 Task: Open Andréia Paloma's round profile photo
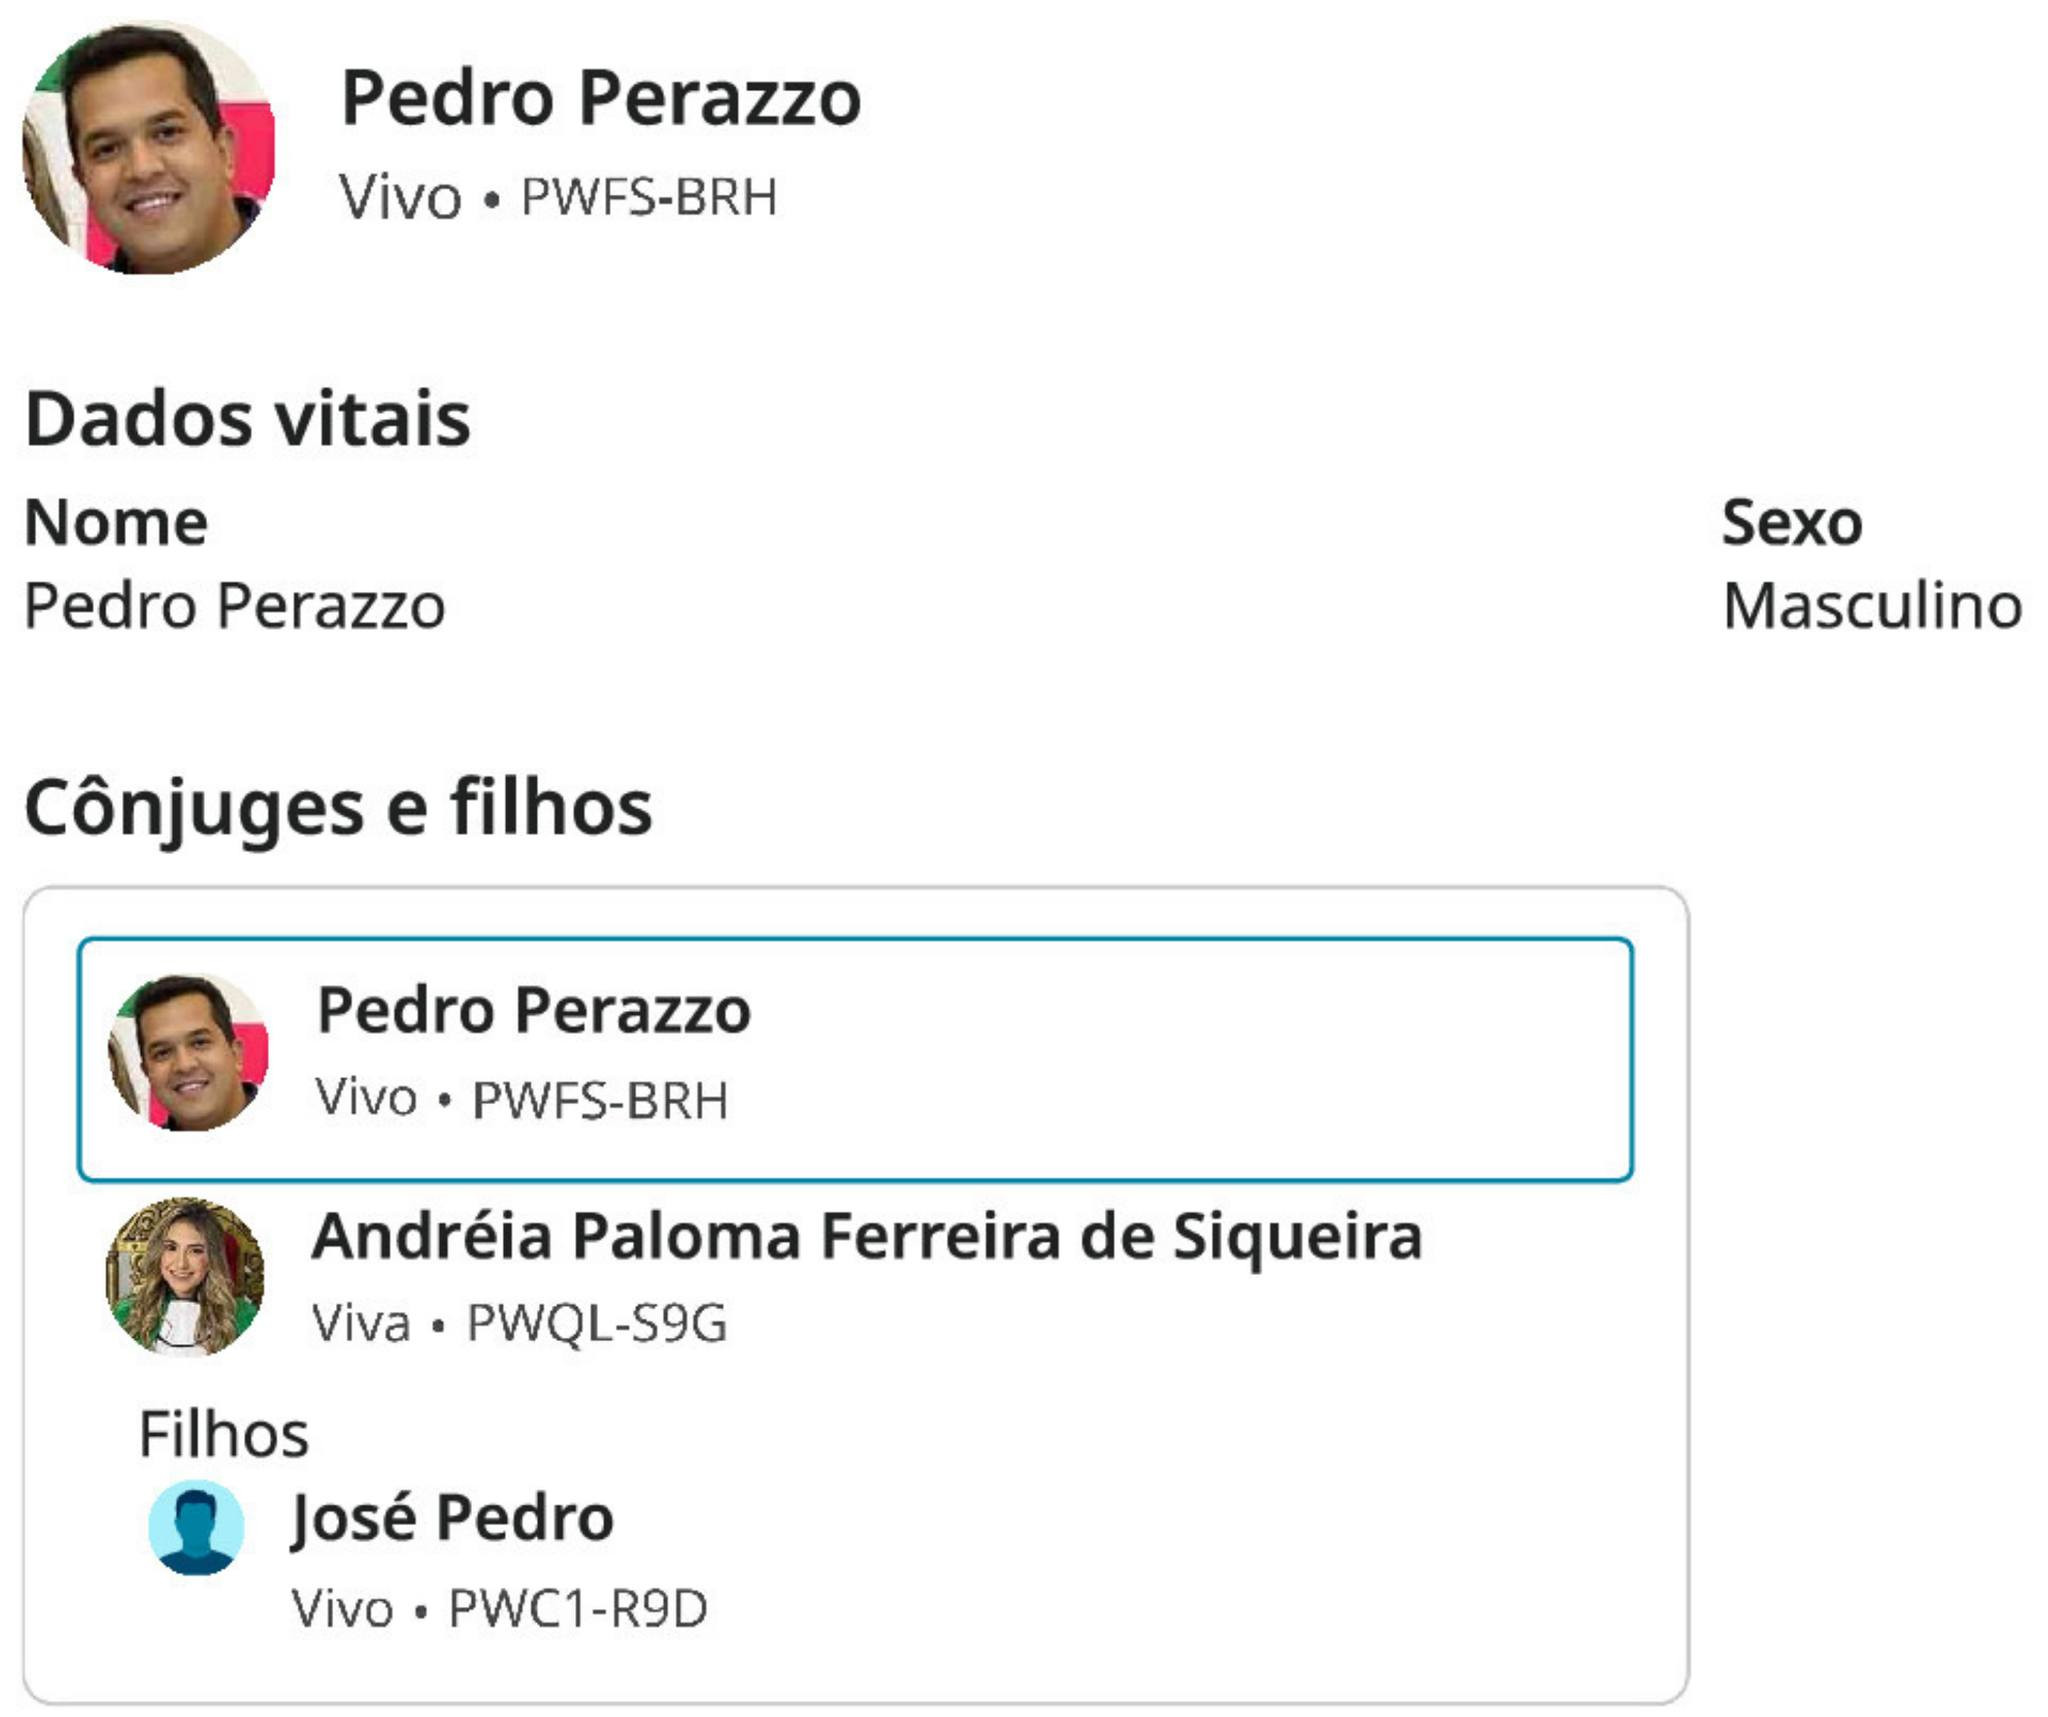[x=185, y=1277]
